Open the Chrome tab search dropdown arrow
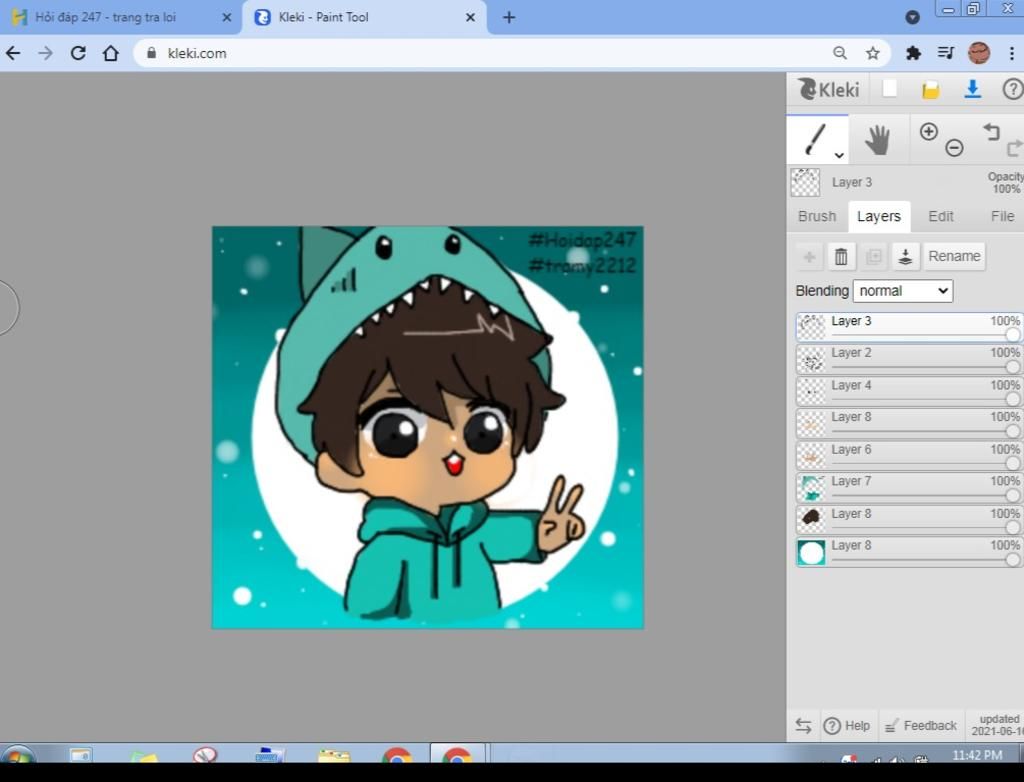The height and width of the screenshot is (782, 1024). coord(912,18)
